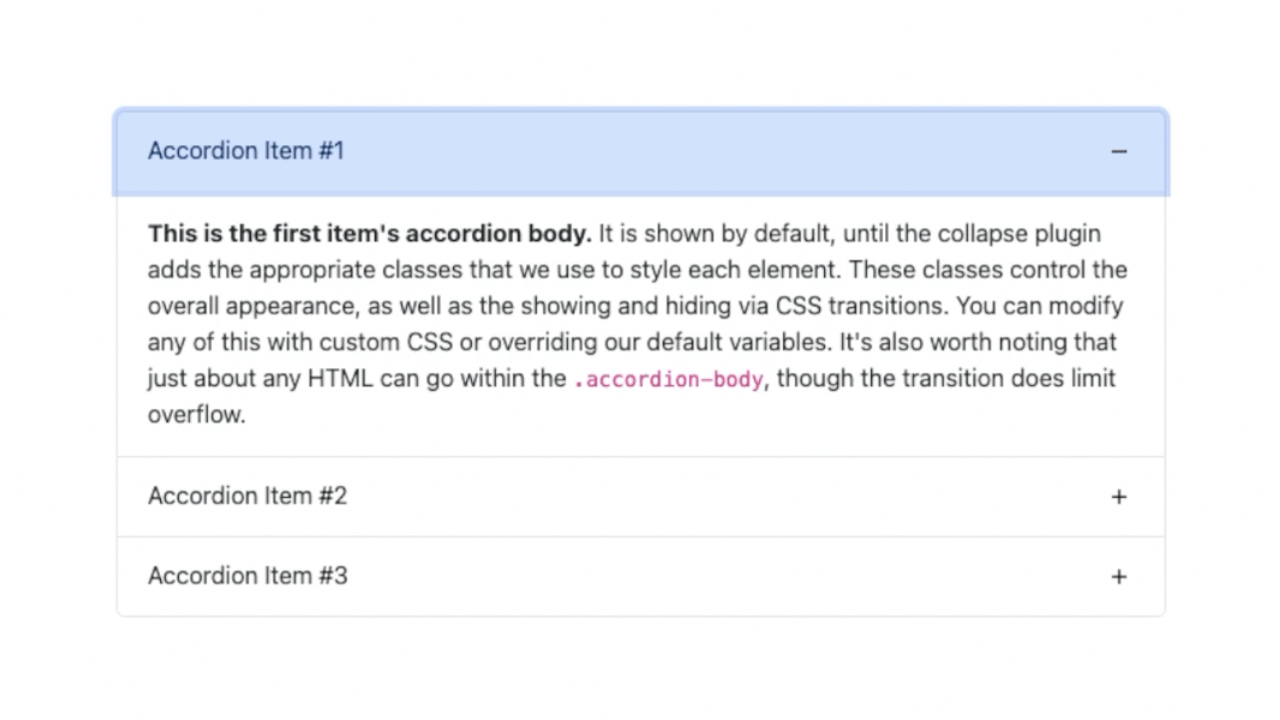This screenshot has height=720, width=1280.
Task: Collapse Accordion Item #1 with minus icon
Action: click(x=1118, y=151)
